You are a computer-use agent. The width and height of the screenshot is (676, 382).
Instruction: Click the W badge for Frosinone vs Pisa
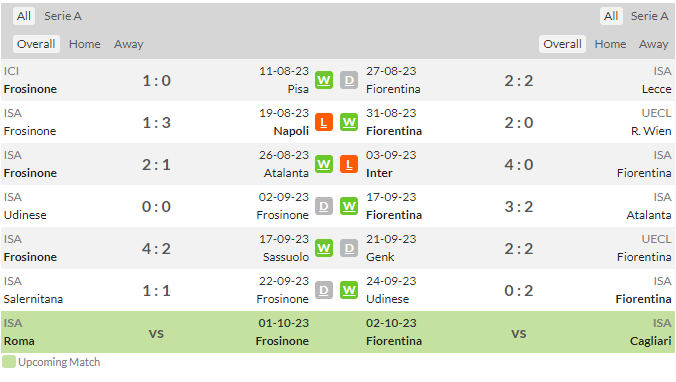coord(323,80)
